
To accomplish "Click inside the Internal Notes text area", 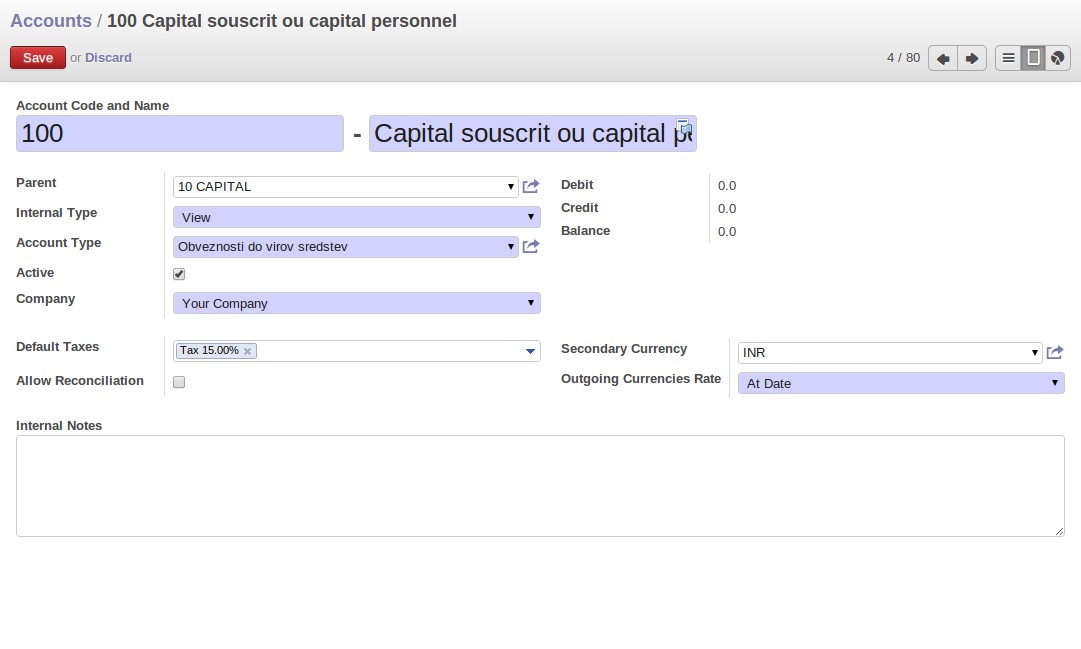I will [540, 486].
